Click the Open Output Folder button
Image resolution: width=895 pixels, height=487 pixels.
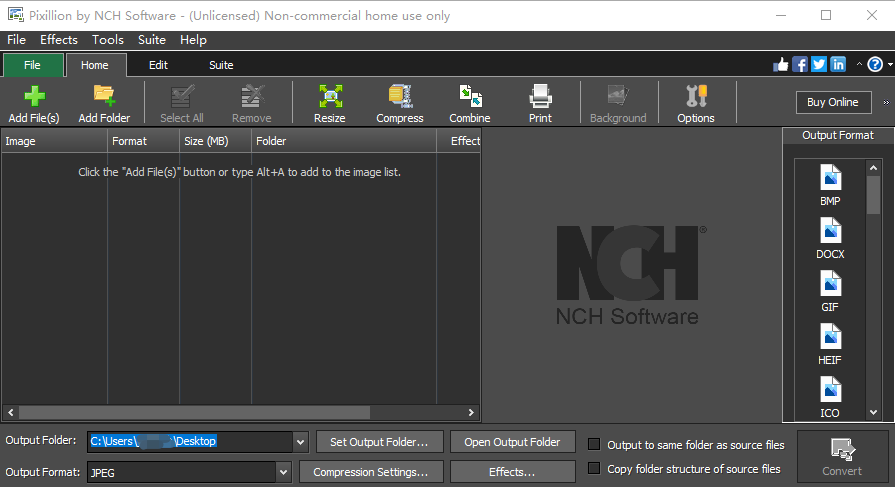[x=513, y=441]
